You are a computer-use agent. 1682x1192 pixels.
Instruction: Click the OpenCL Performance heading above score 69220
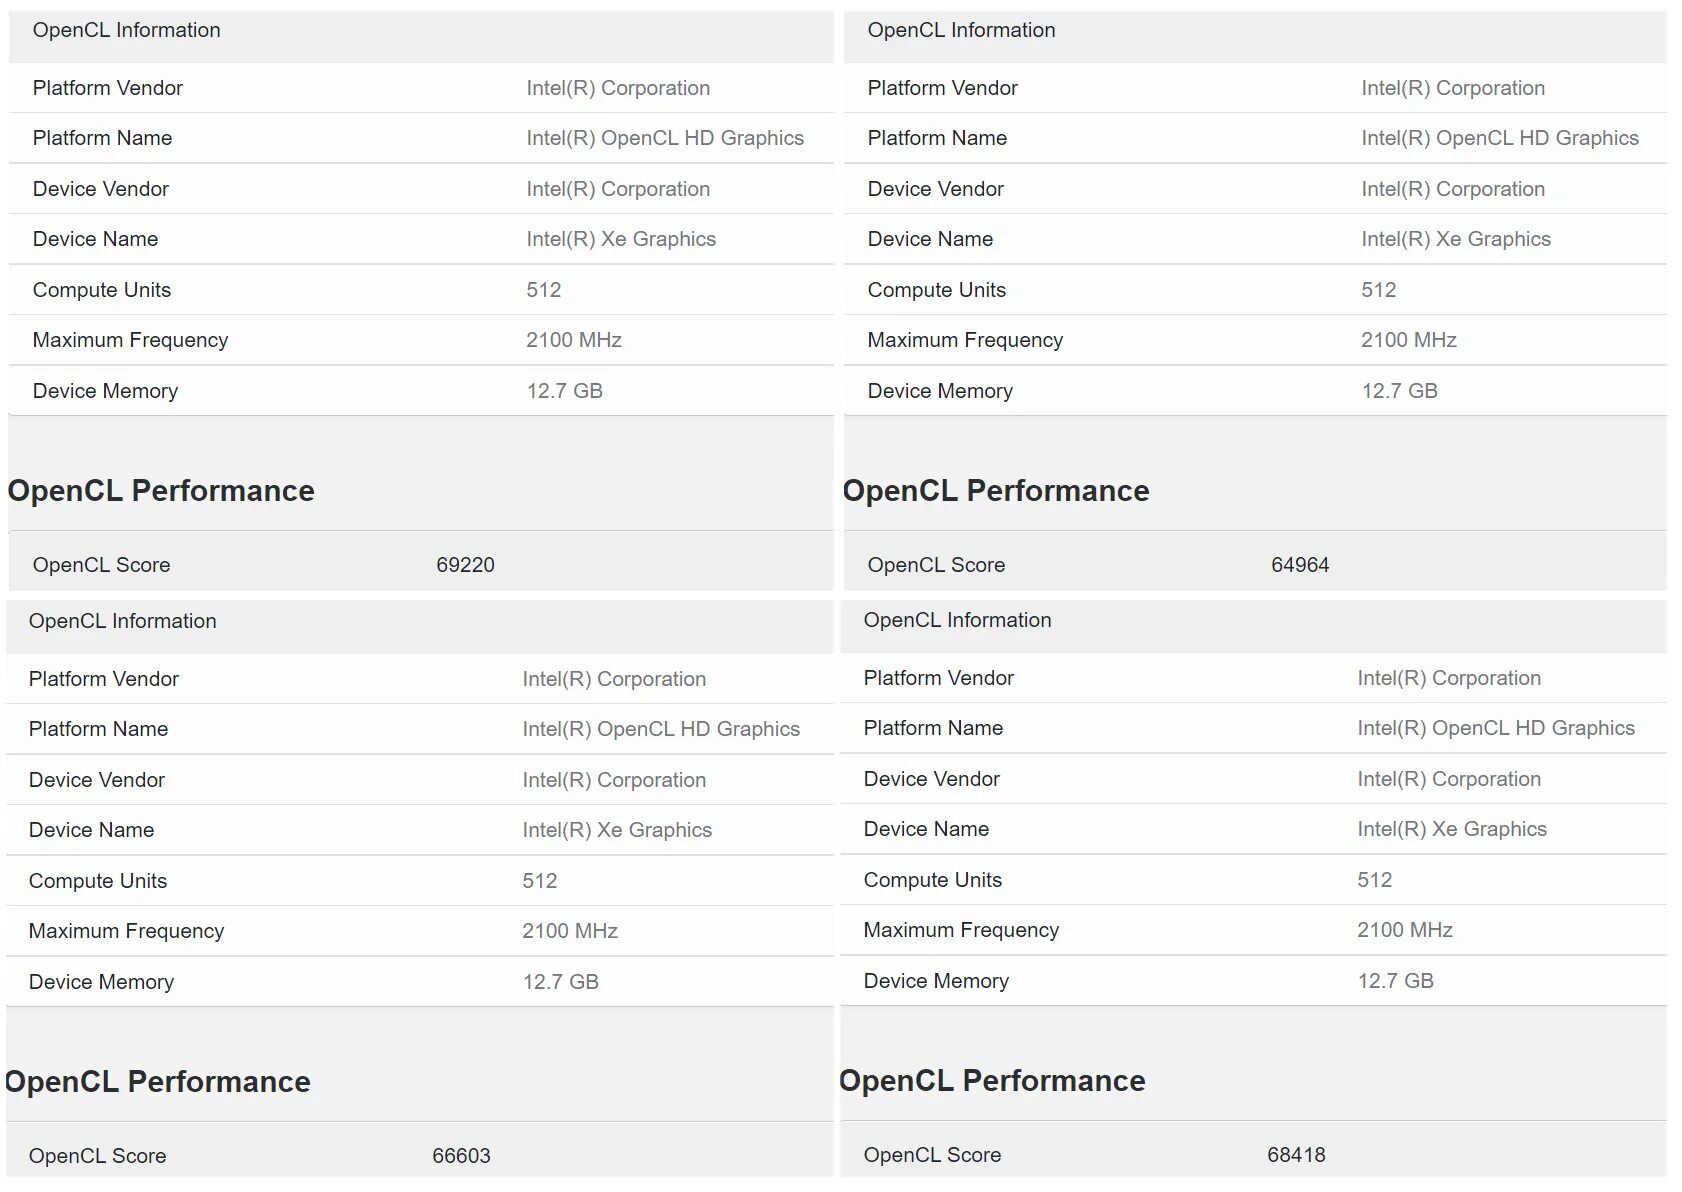161,491
